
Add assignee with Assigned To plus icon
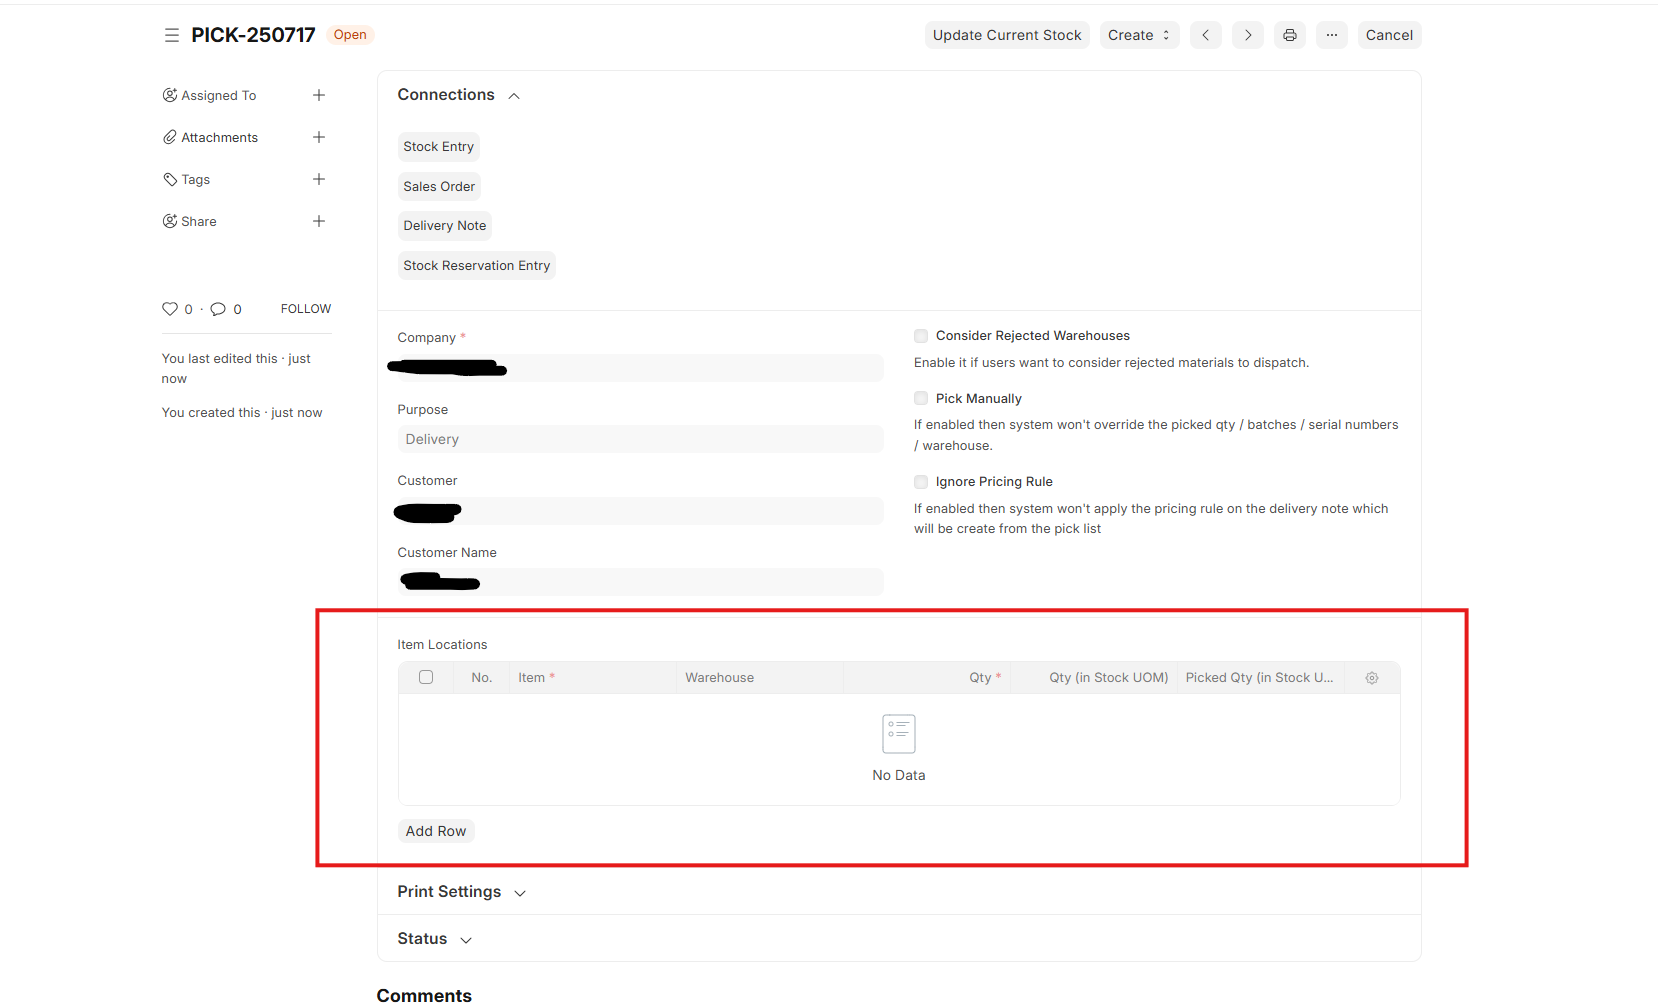point(319,95)
